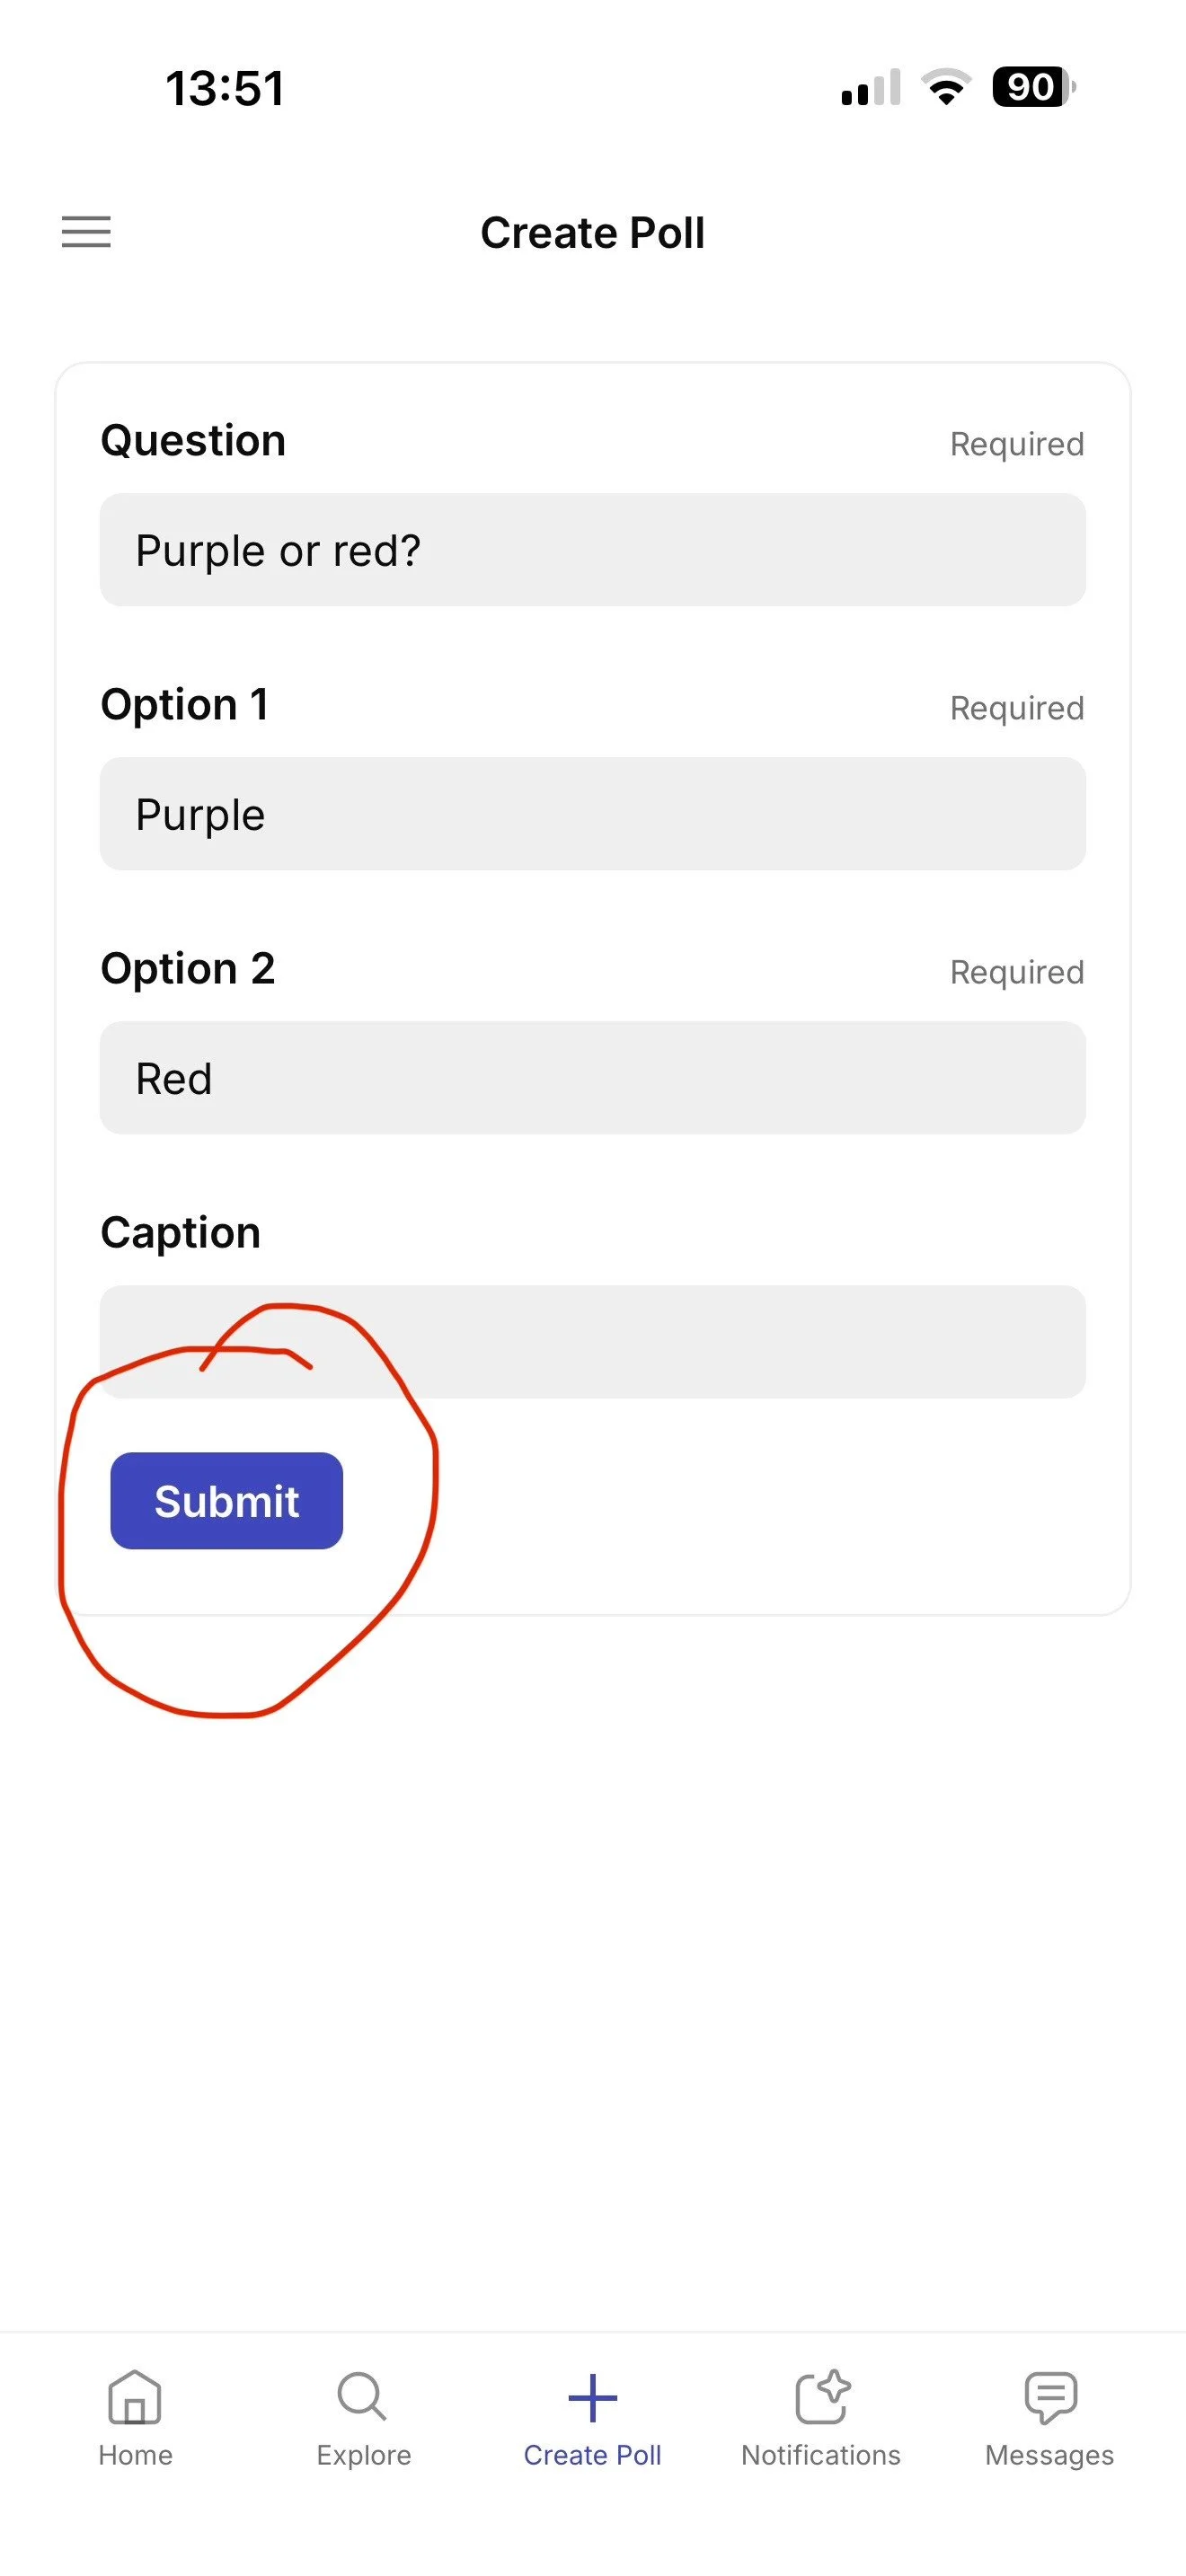Tap the clock time in status bar
Screen dimensions: 1186x2576
(225, 88)
